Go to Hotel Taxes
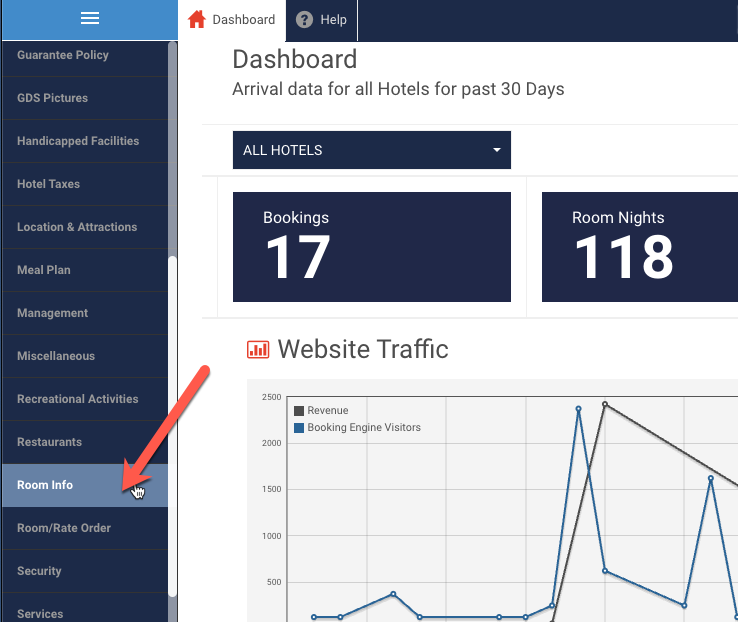This screenshot has height=622, width=738. (x=85, y=184)
